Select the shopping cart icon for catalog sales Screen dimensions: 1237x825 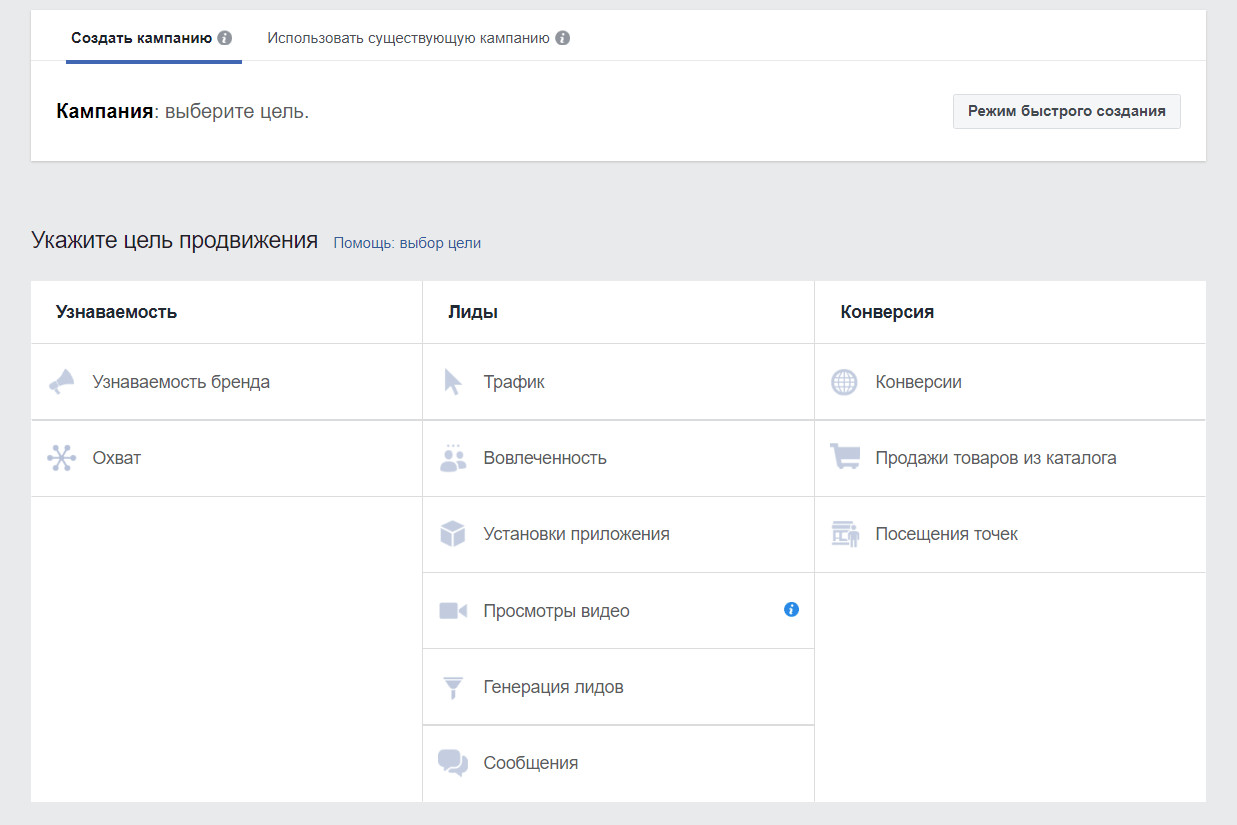click(845, 458)
